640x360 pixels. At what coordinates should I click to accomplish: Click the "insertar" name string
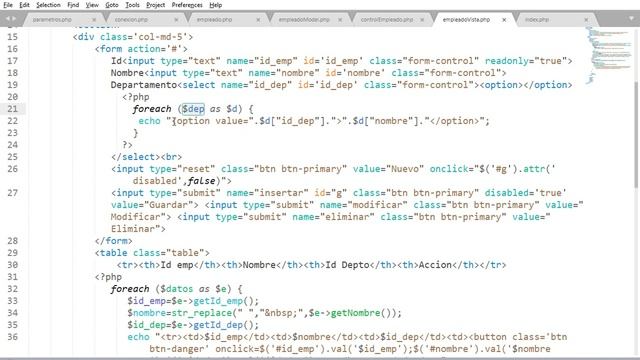[281, 193]
